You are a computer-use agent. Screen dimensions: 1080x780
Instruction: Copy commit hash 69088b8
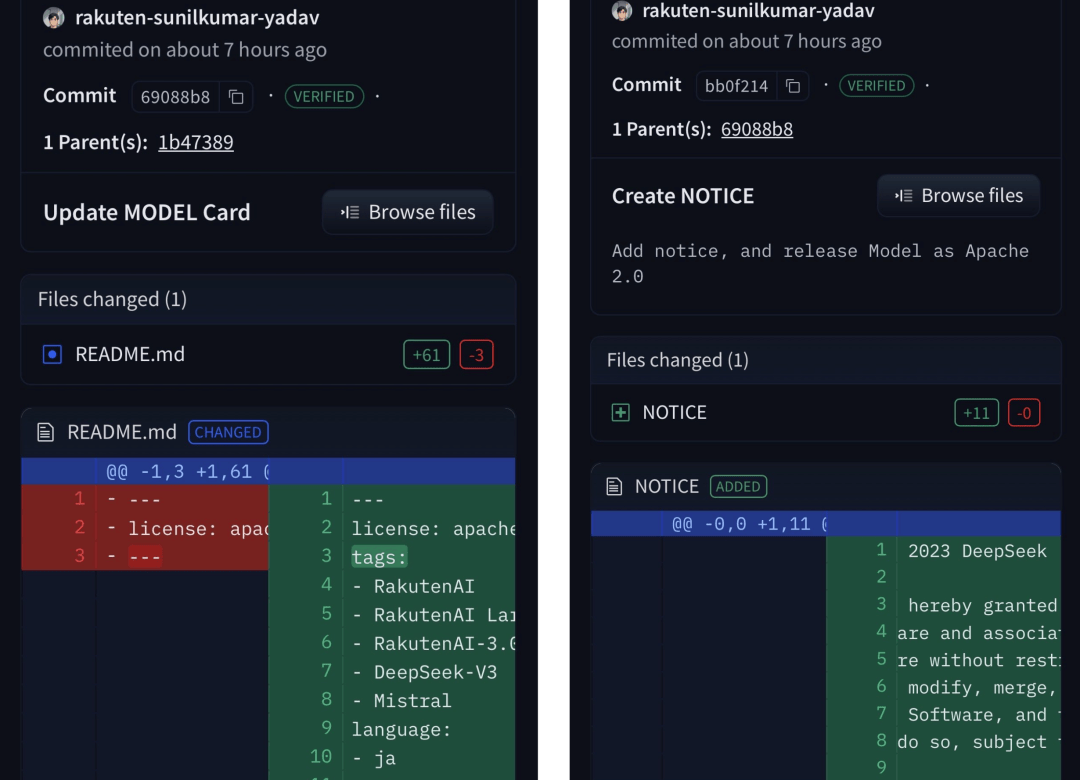click(x=236, y=97)
